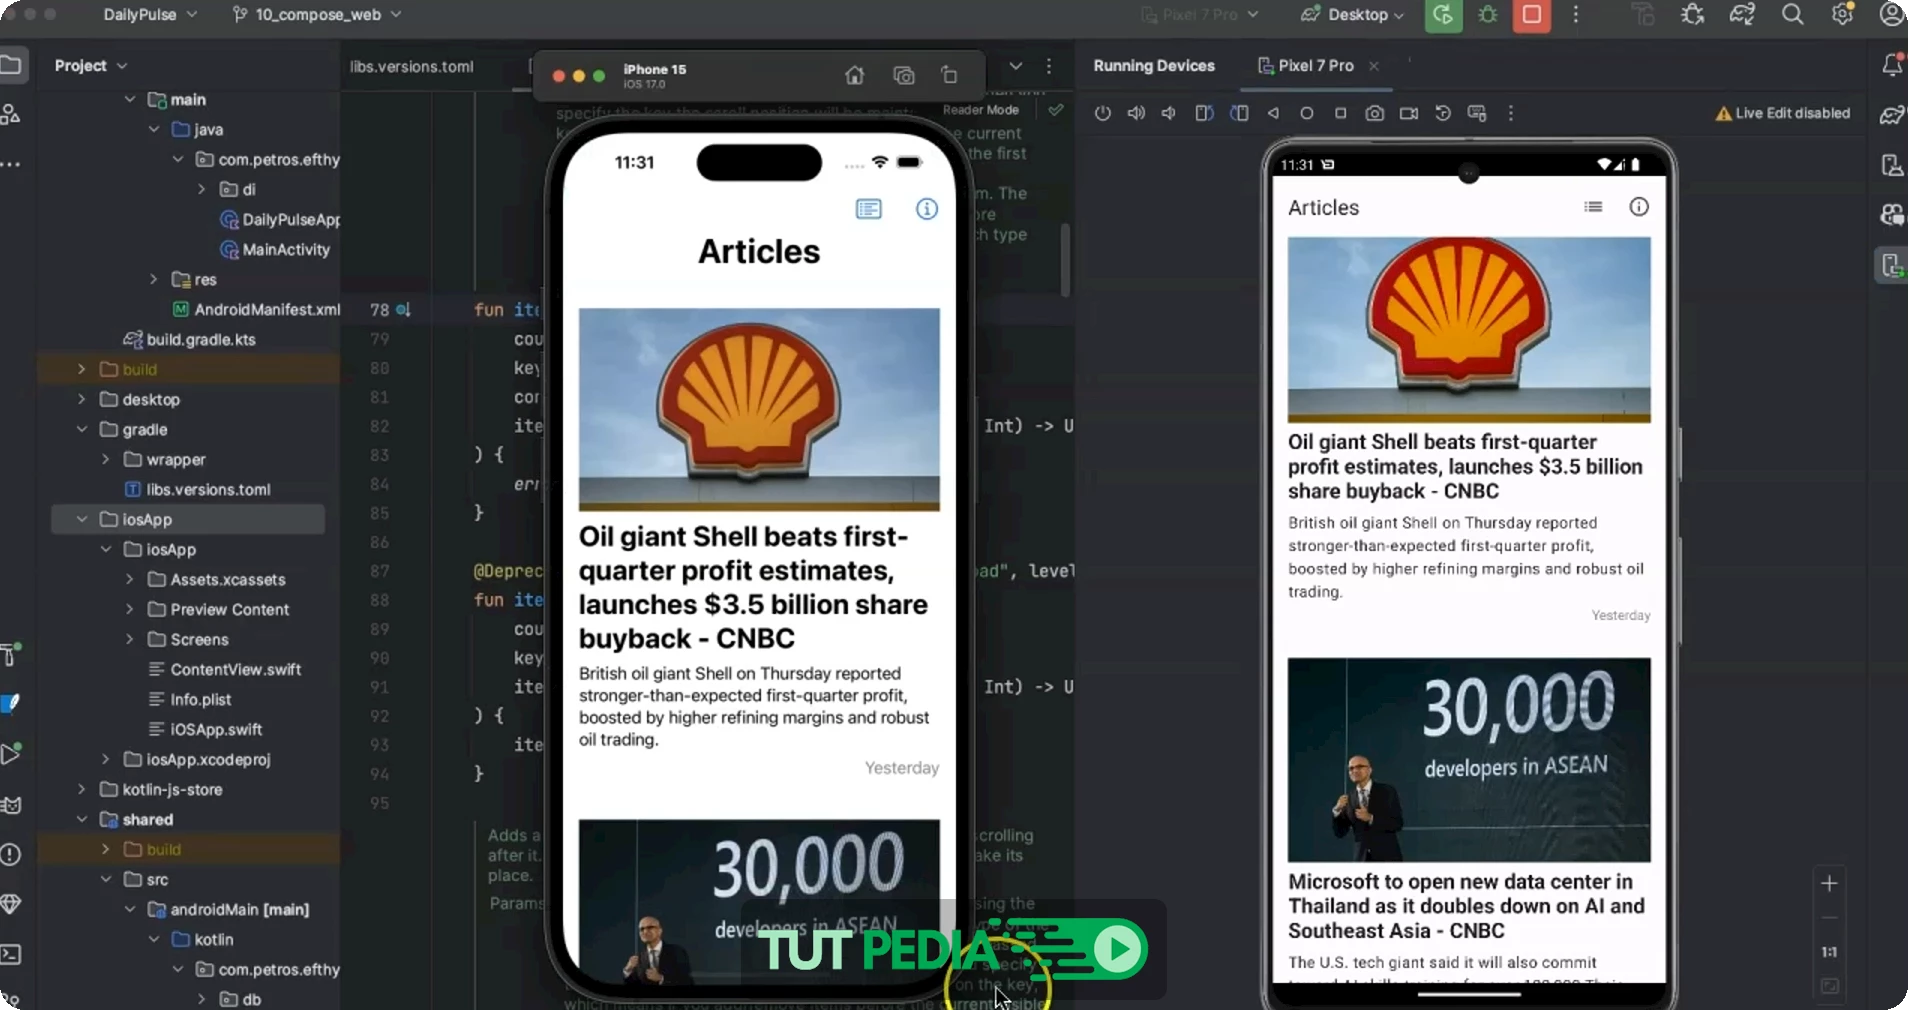Screen dimensions: 1908x1010
Task: Expand the Assets.xcassets folder
Action: coord(130,580)
